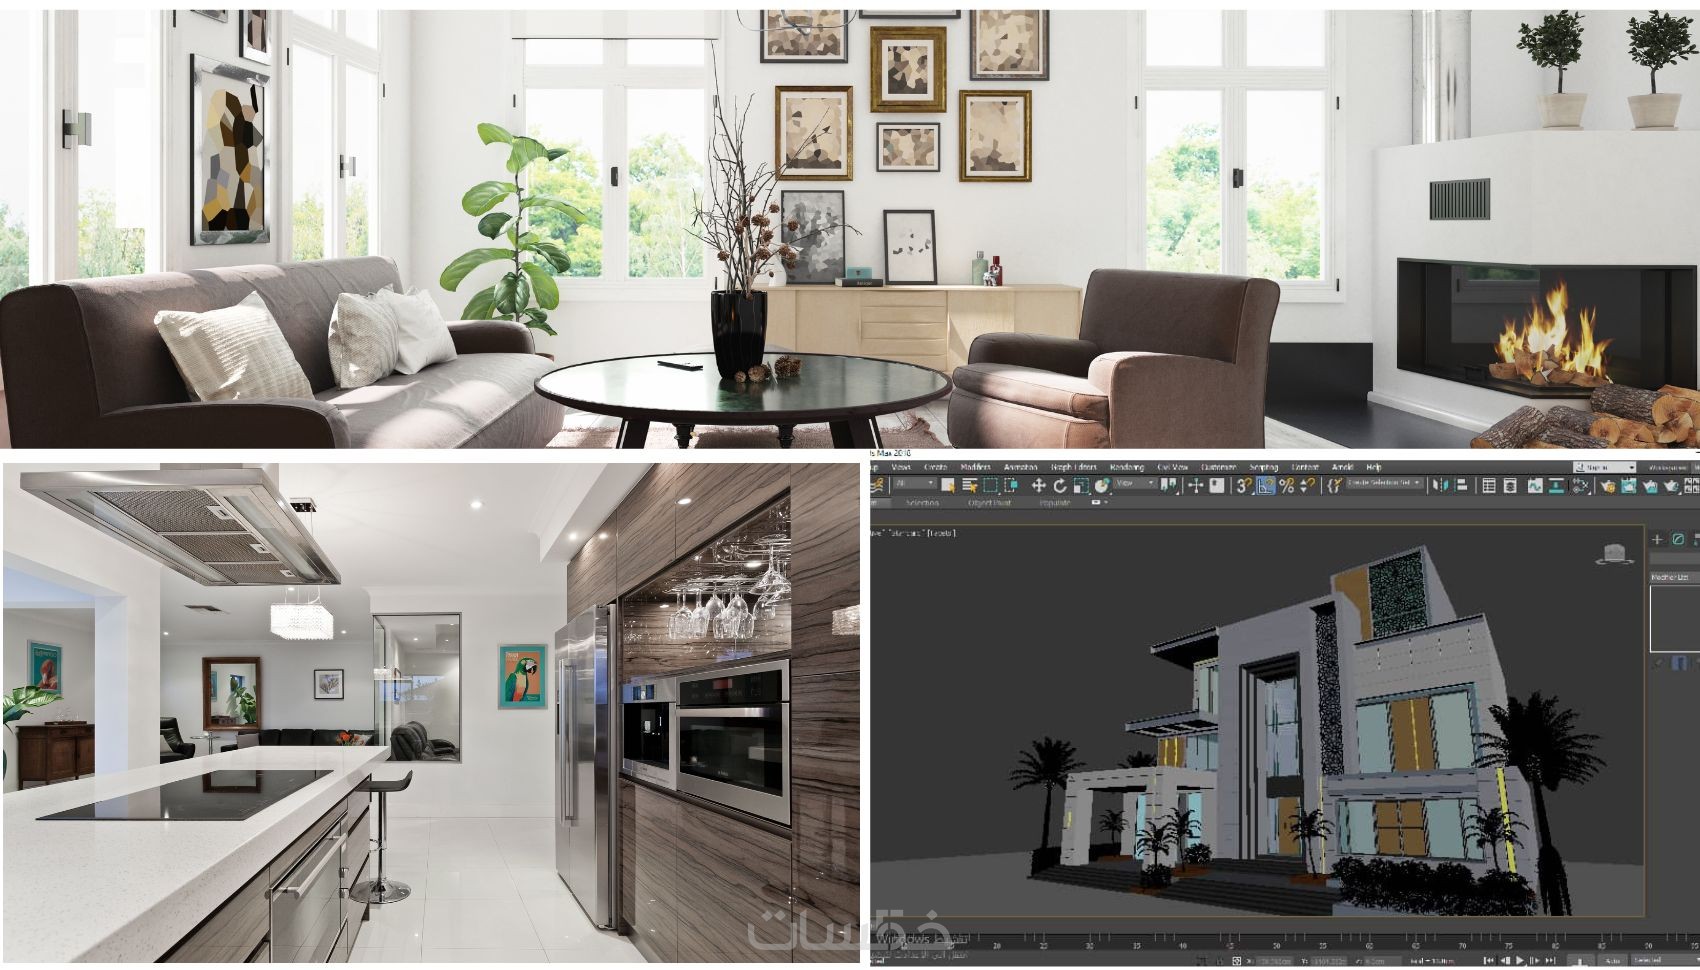Open the Views menu
Image resolution: width=1700 pixels, height=970 pixels.
tap(901, 467)
